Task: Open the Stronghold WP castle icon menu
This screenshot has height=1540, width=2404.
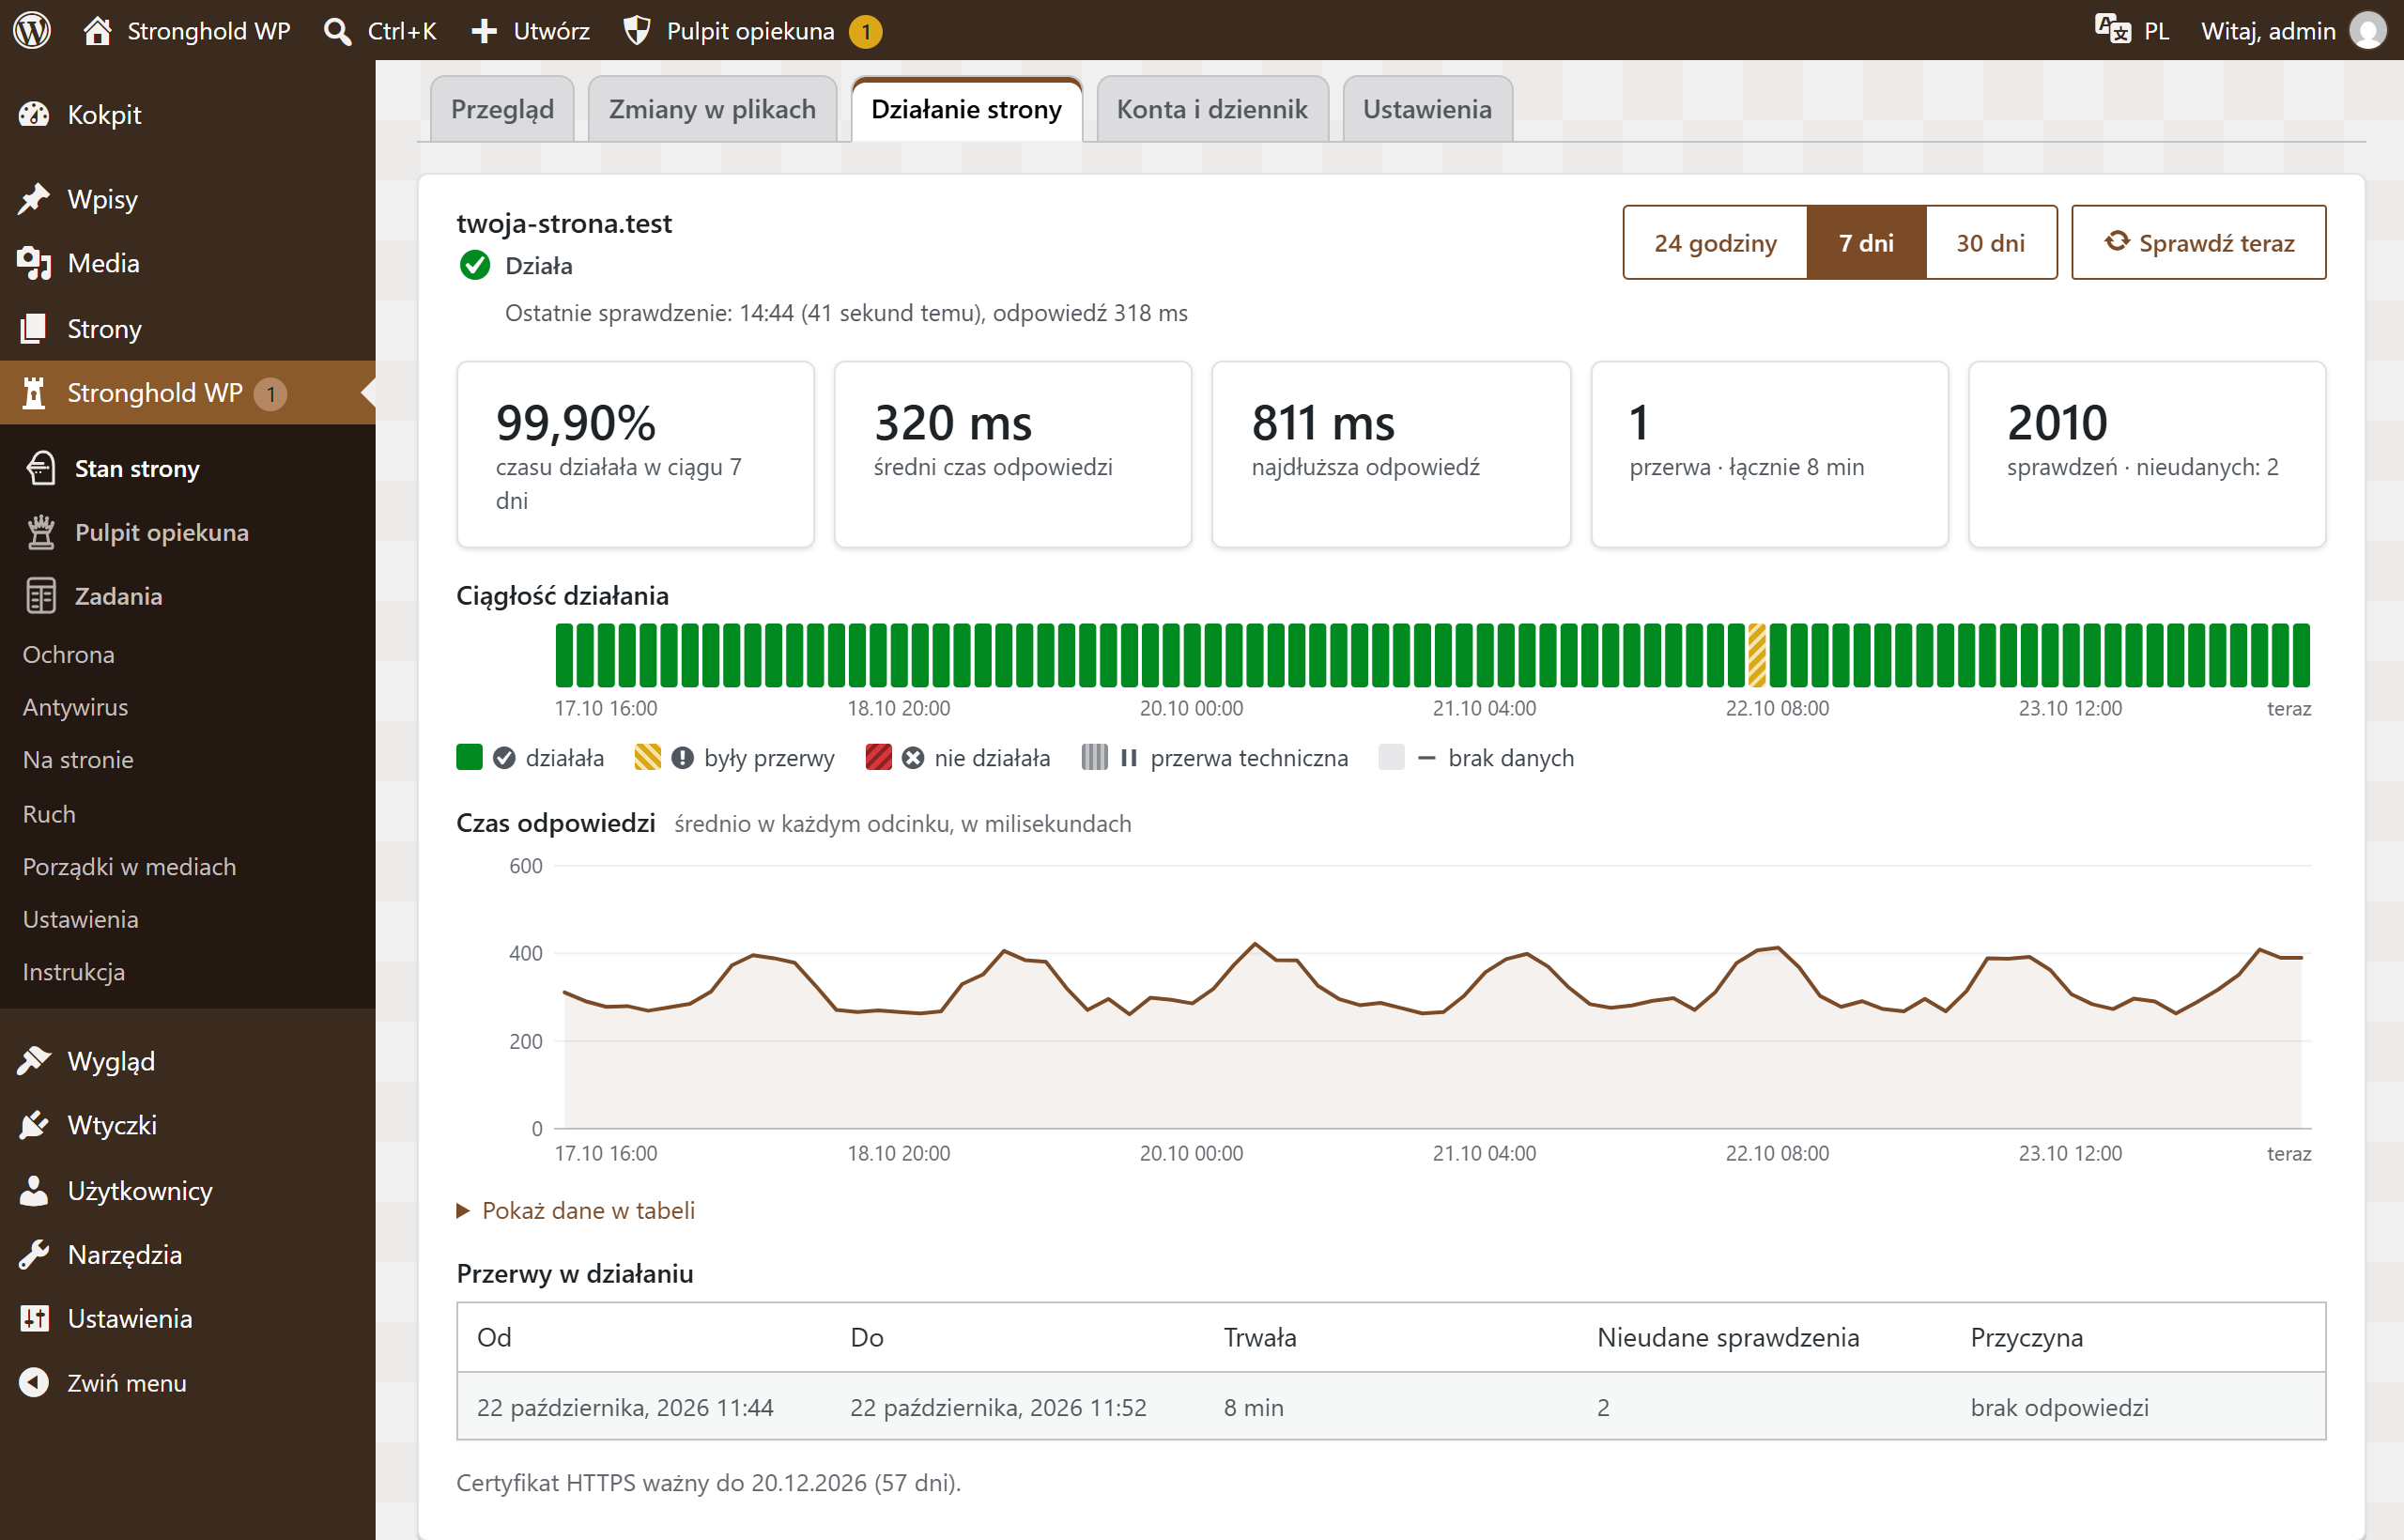Action: pyautogui.click(x=34, y=392)
